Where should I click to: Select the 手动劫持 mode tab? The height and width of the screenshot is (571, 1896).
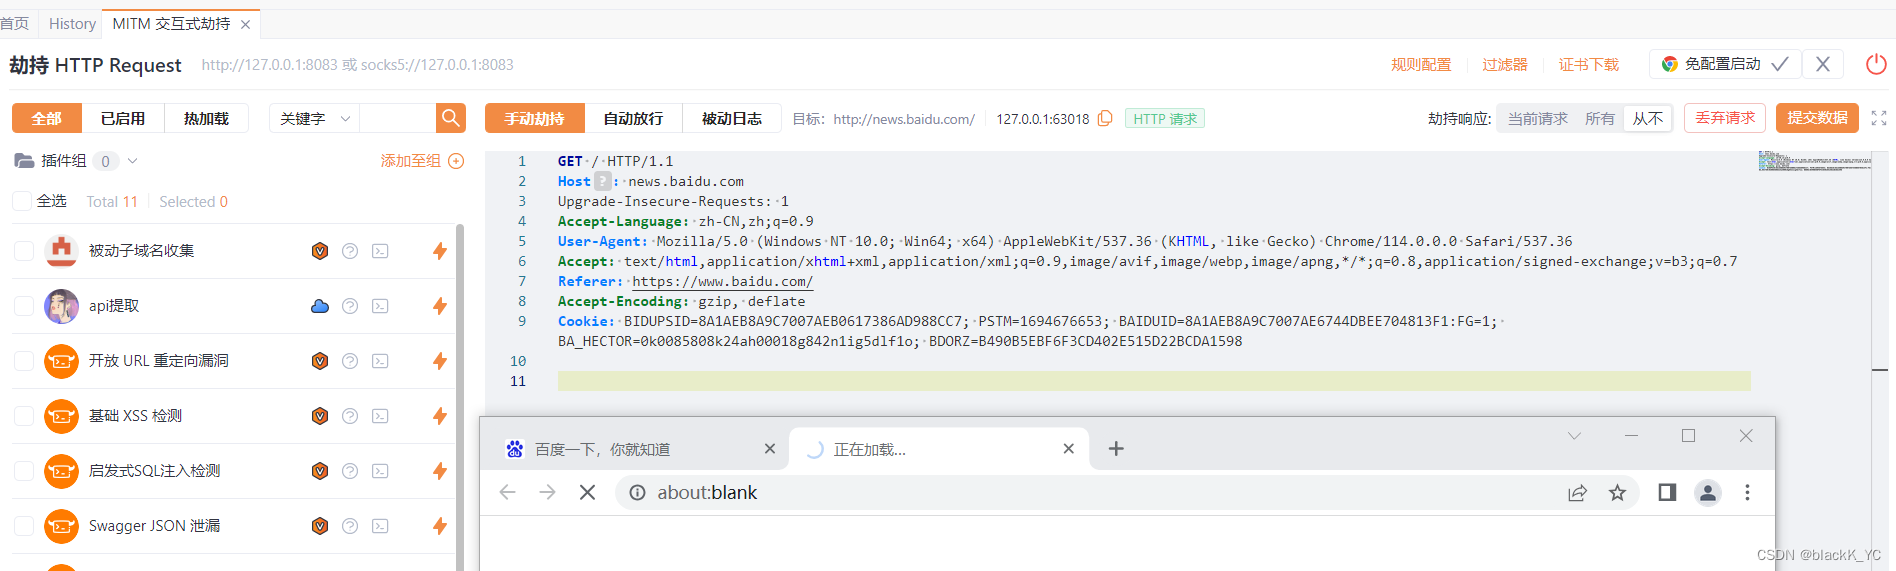[x=535, y=118]
